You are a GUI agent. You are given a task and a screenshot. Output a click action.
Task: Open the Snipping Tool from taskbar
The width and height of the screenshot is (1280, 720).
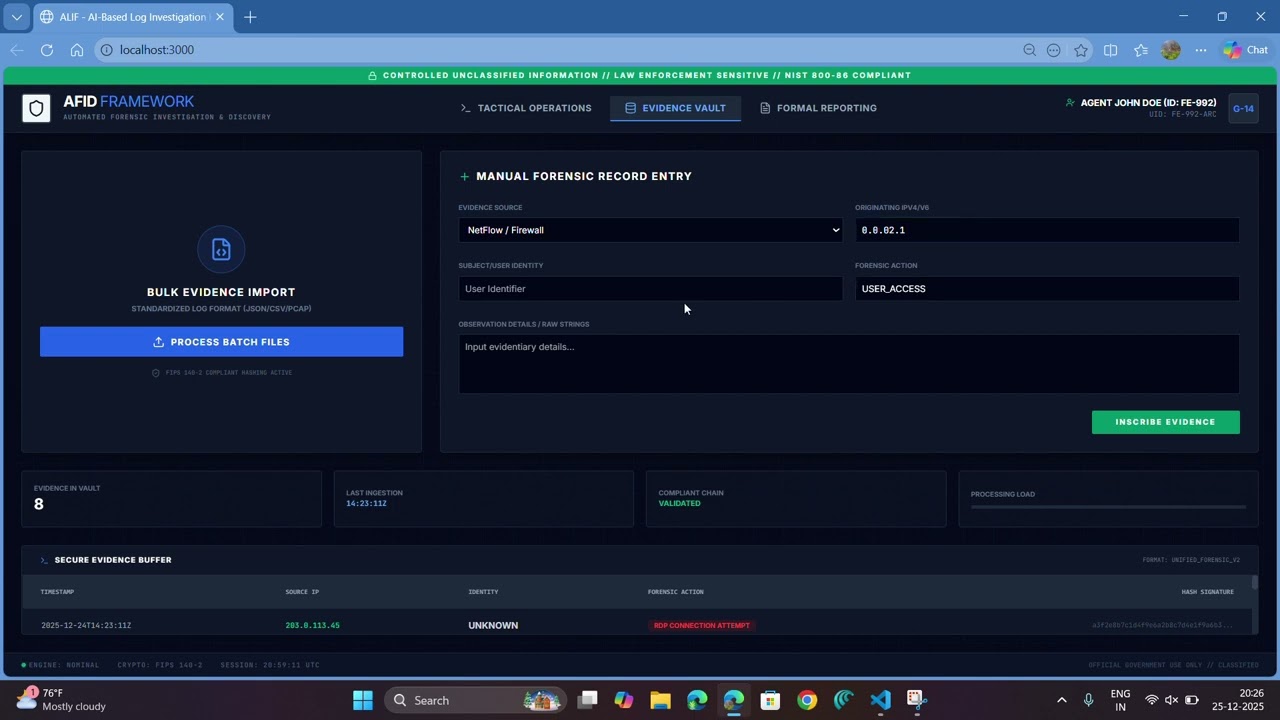point(917,700)
